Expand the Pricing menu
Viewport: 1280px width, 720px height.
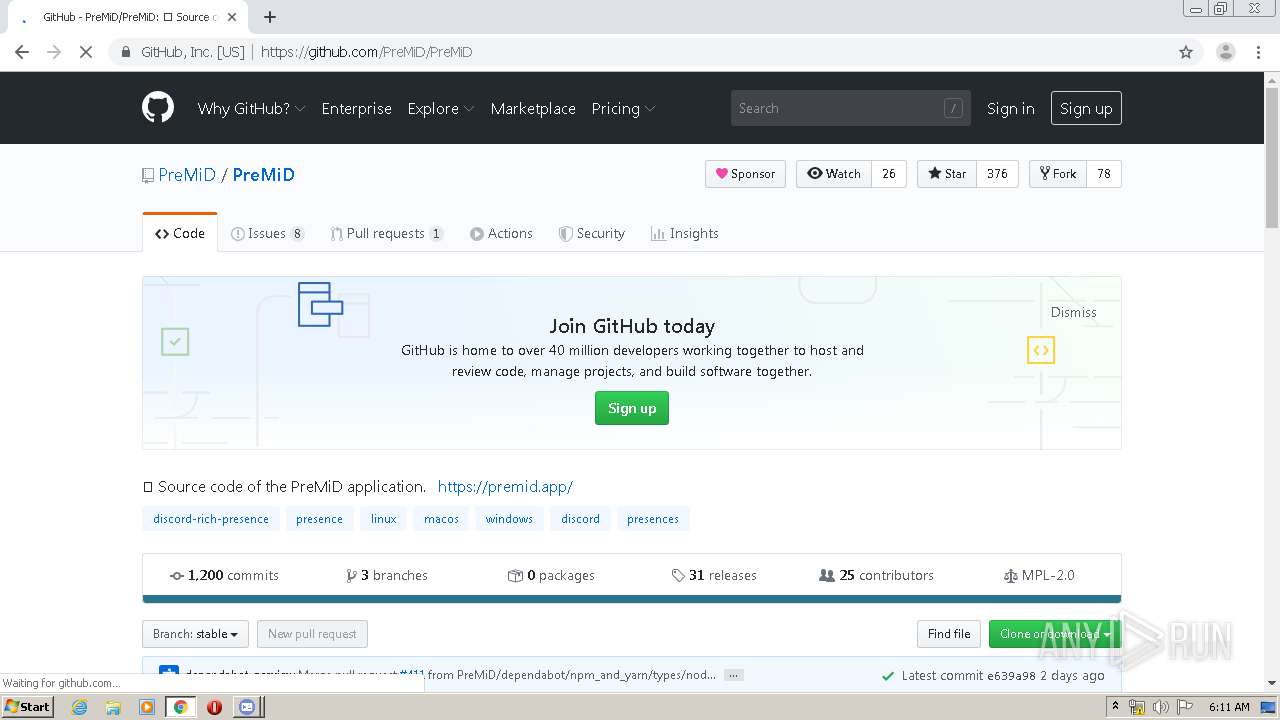pyautogui.click(x=623, y=108)
